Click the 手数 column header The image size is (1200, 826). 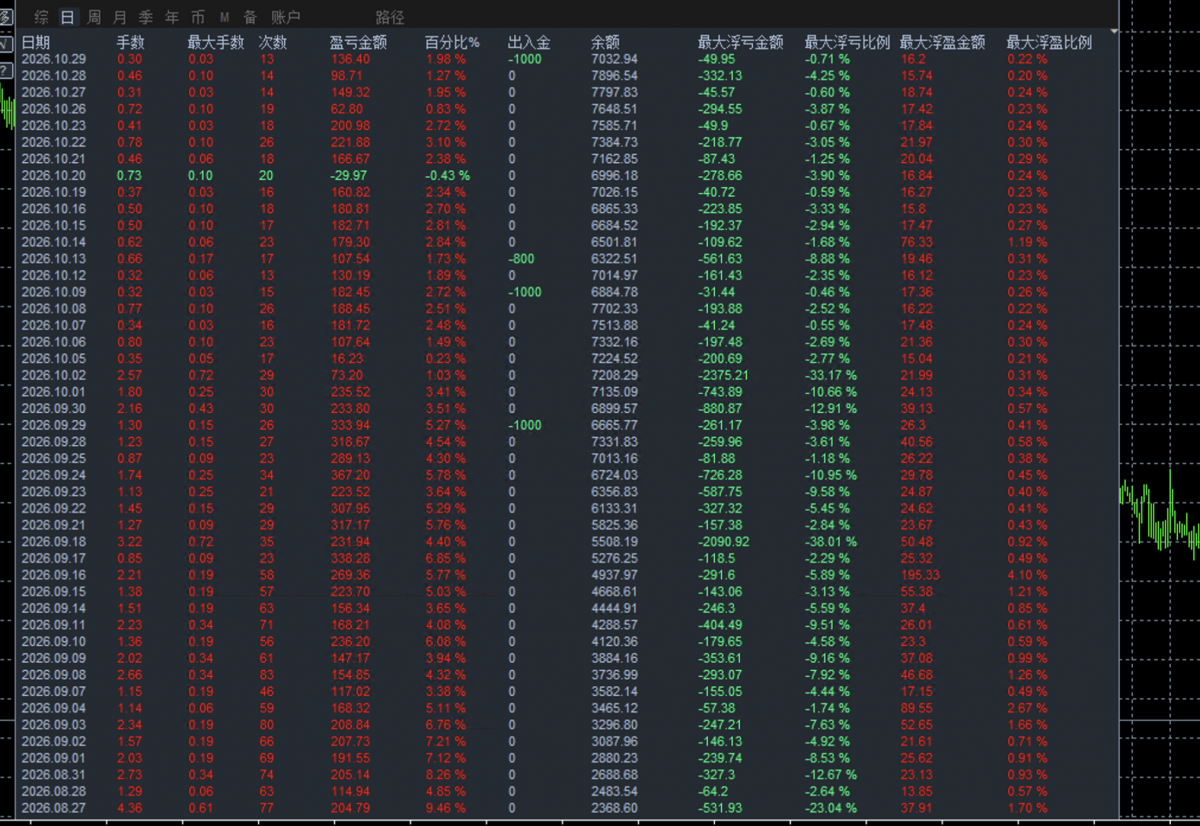point(131,42)
